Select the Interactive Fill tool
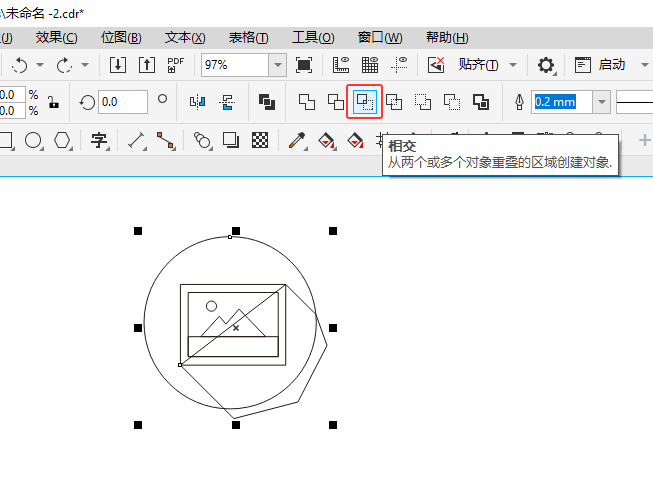Screen dimensions: 653x481 pyautogui.click(x=327, y=140)
